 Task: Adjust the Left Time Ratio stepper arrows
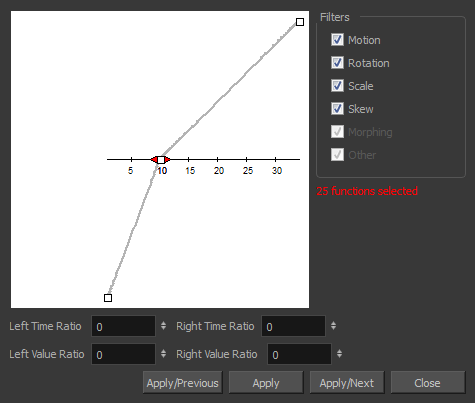[163, 326]
